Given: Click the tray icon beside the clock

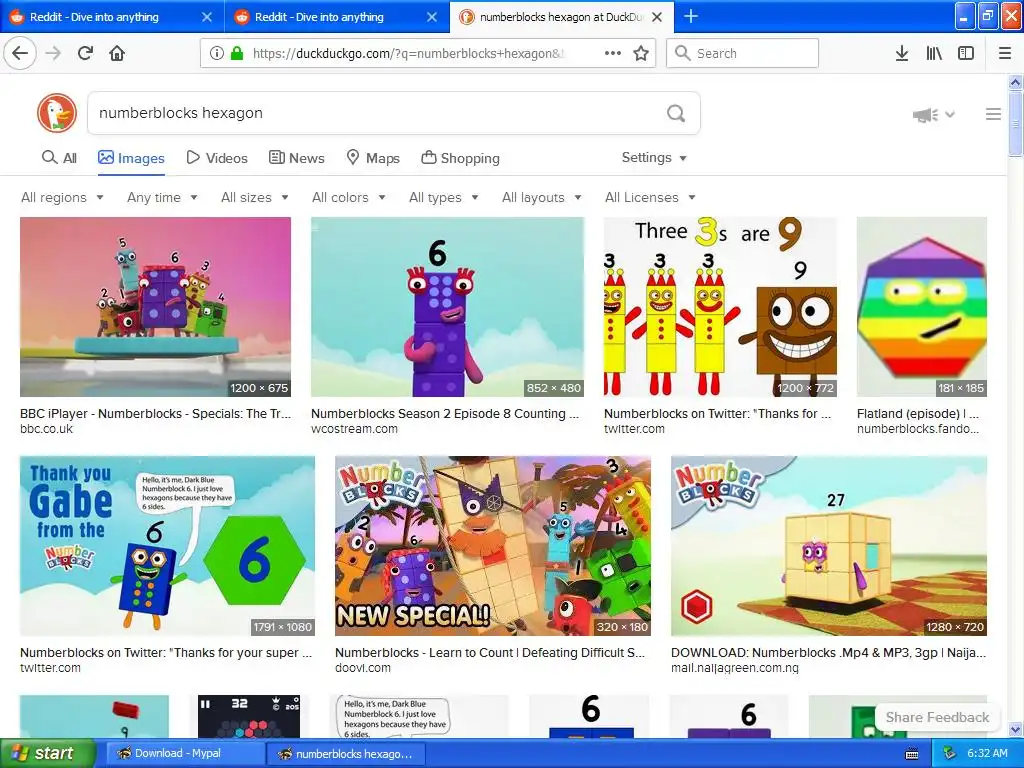Looking at the screenshot, I should tap(949, 753).
